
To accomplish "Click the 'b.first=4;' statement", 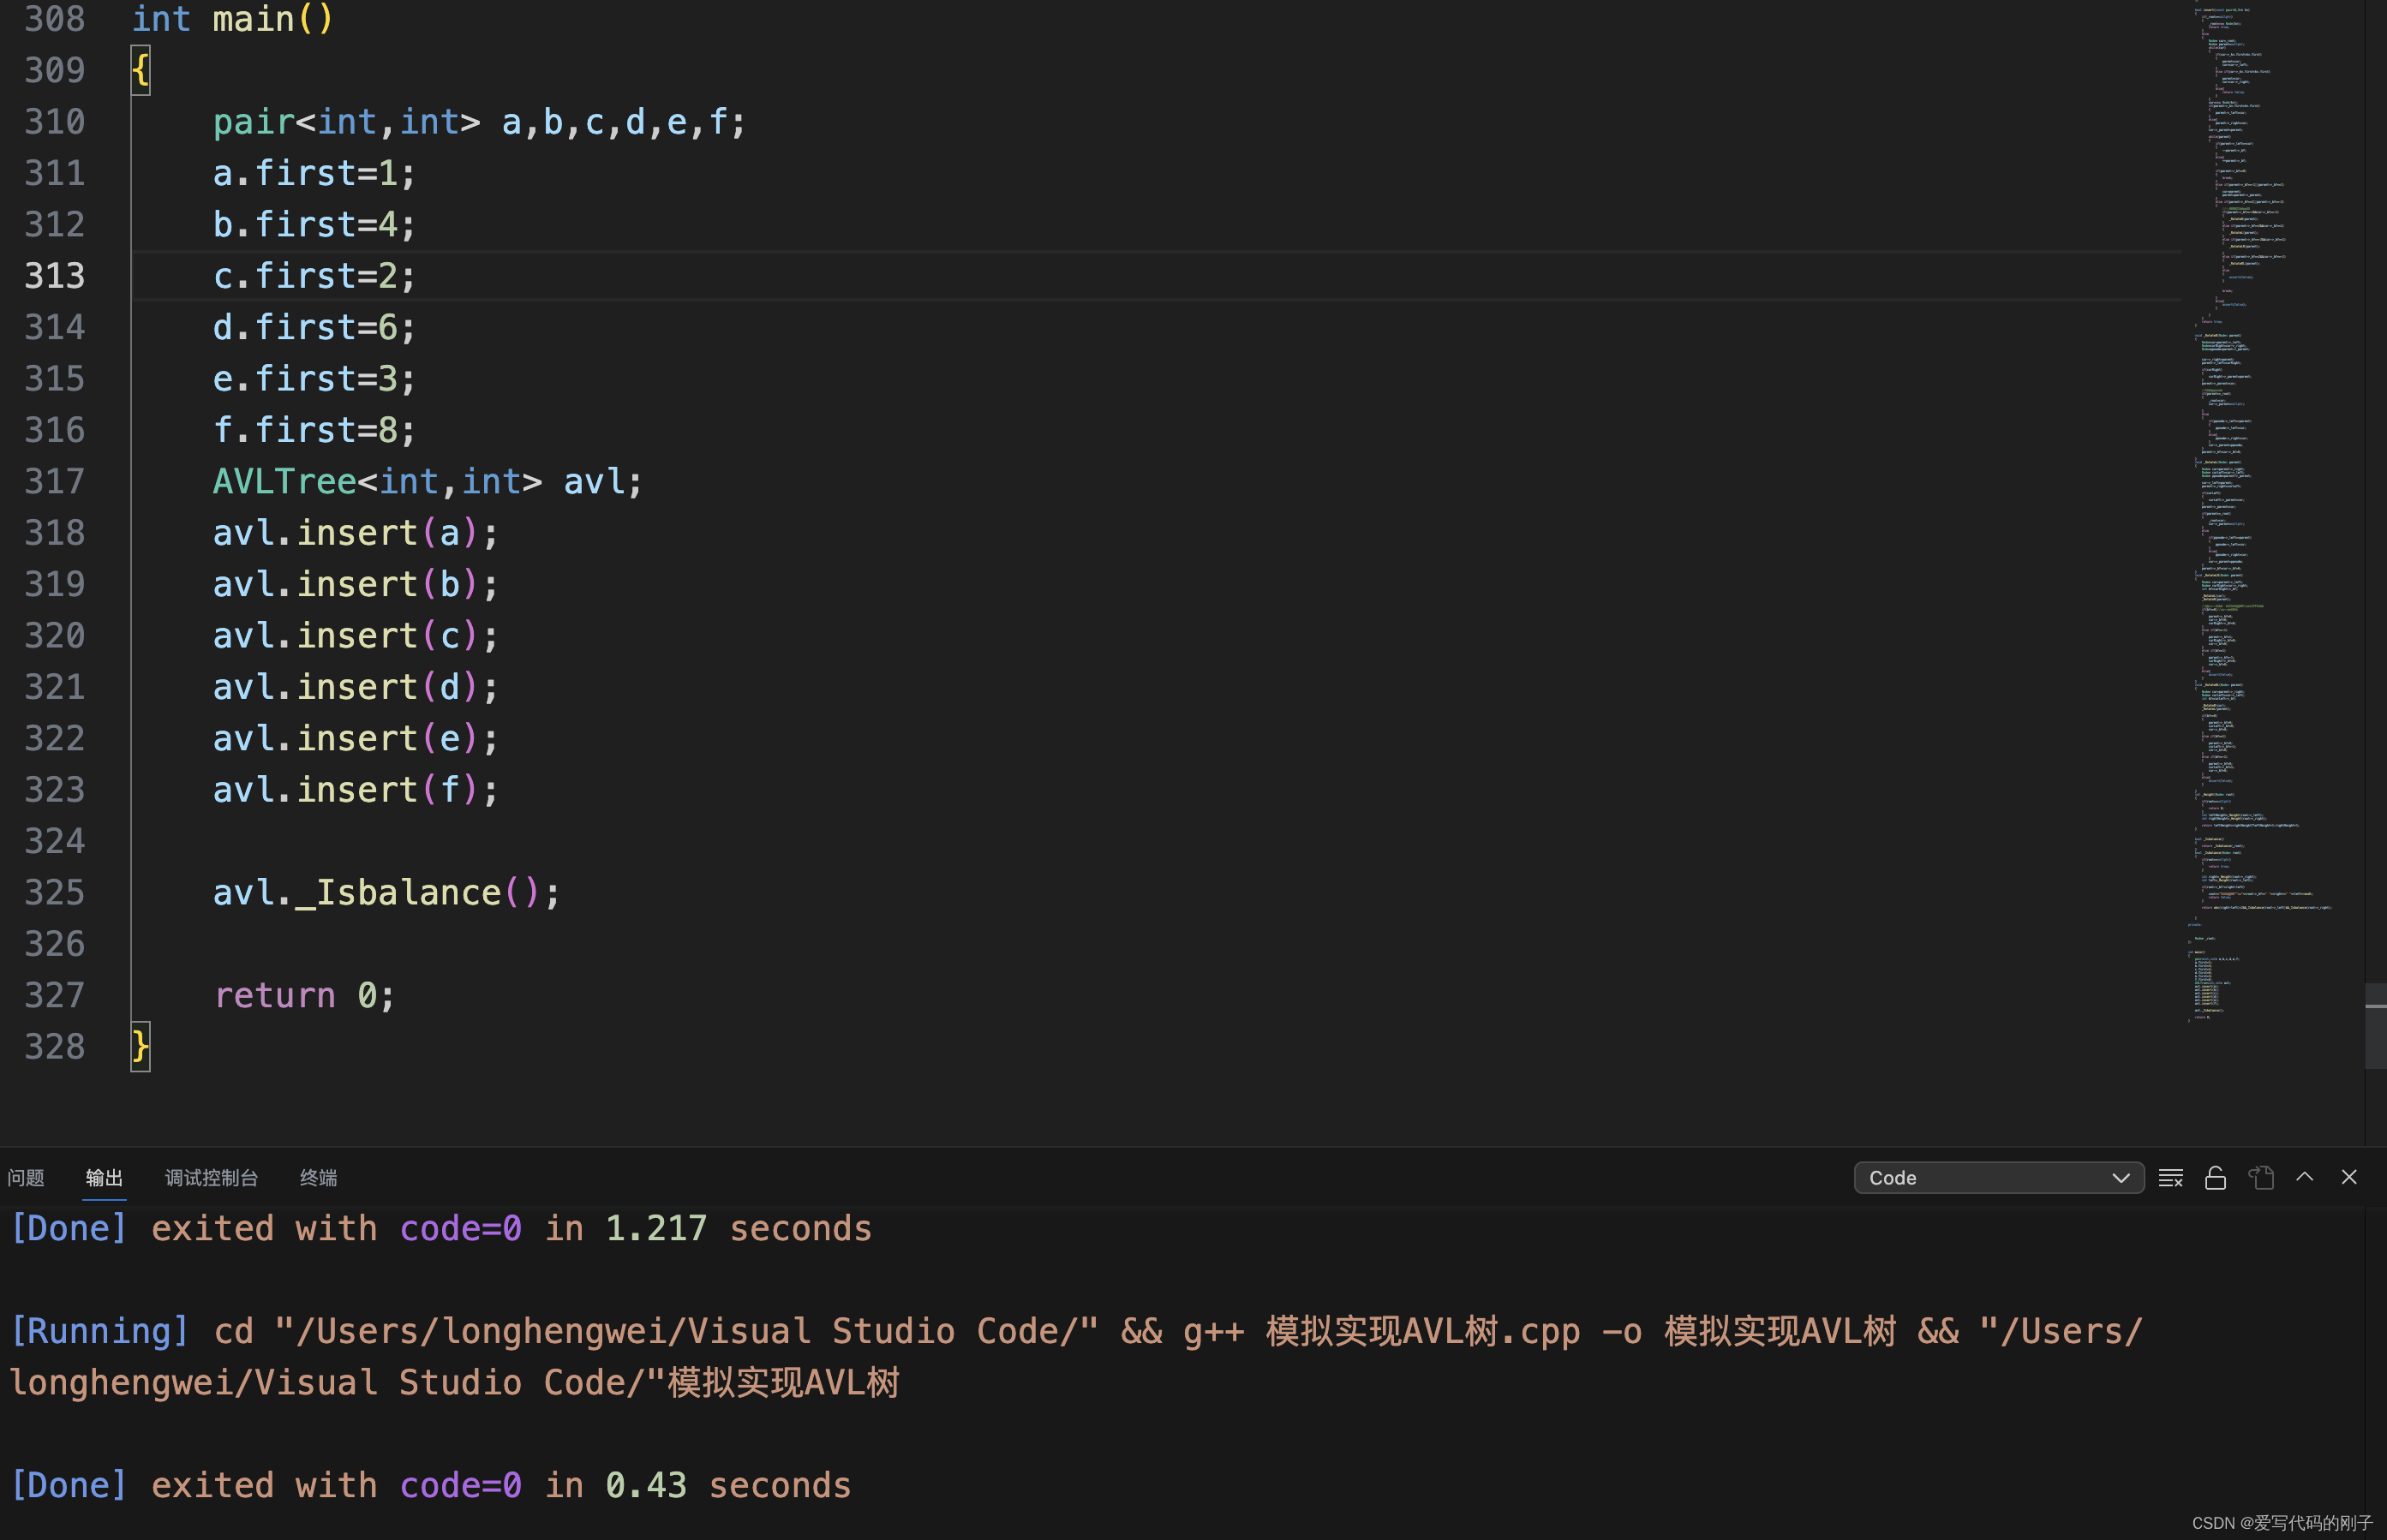I will pyautogui.click(x=314, y=224).
